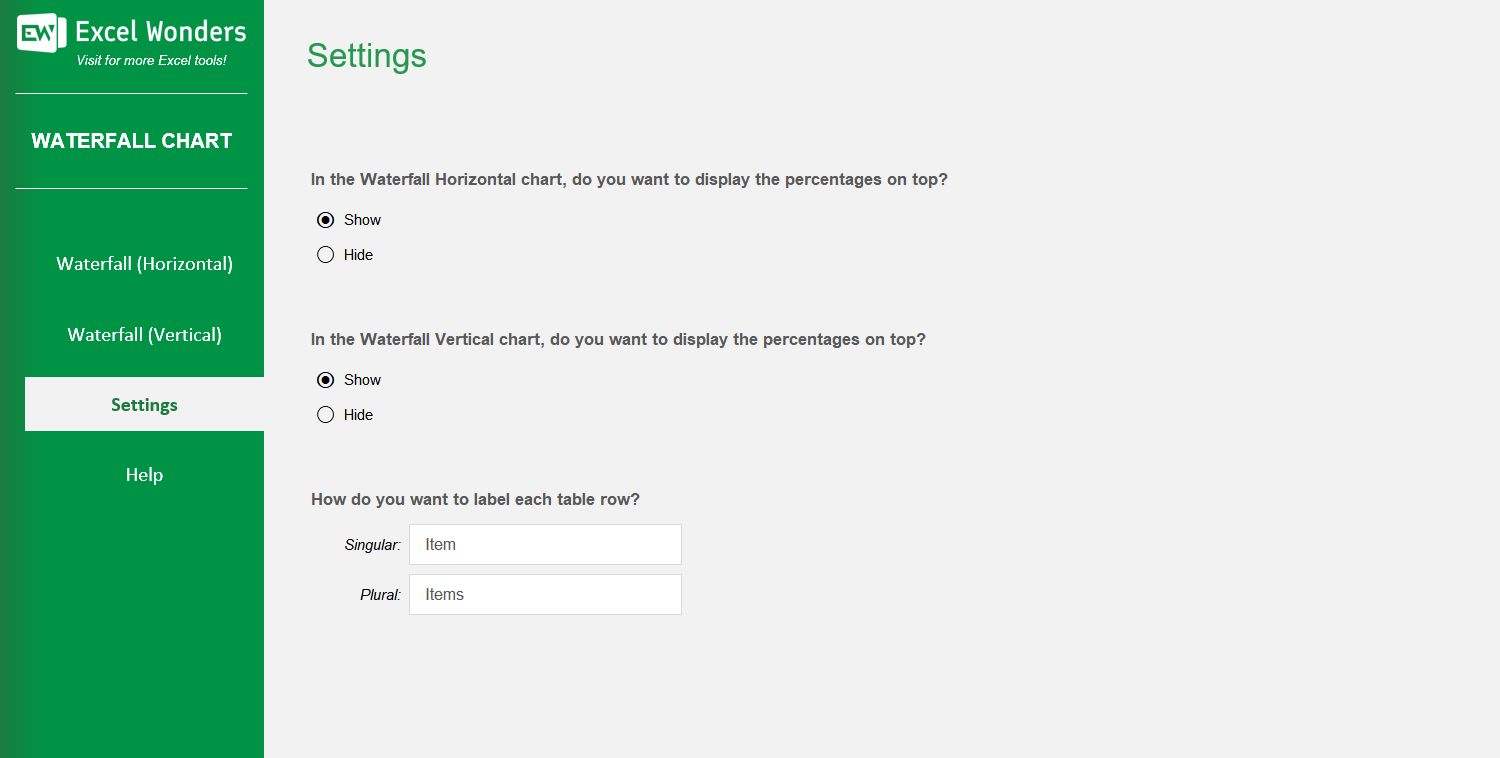The image size is (1500, 758).
Task: Open the 'Visit for more Excel tools!' link
Action: (x=151, y=61)
